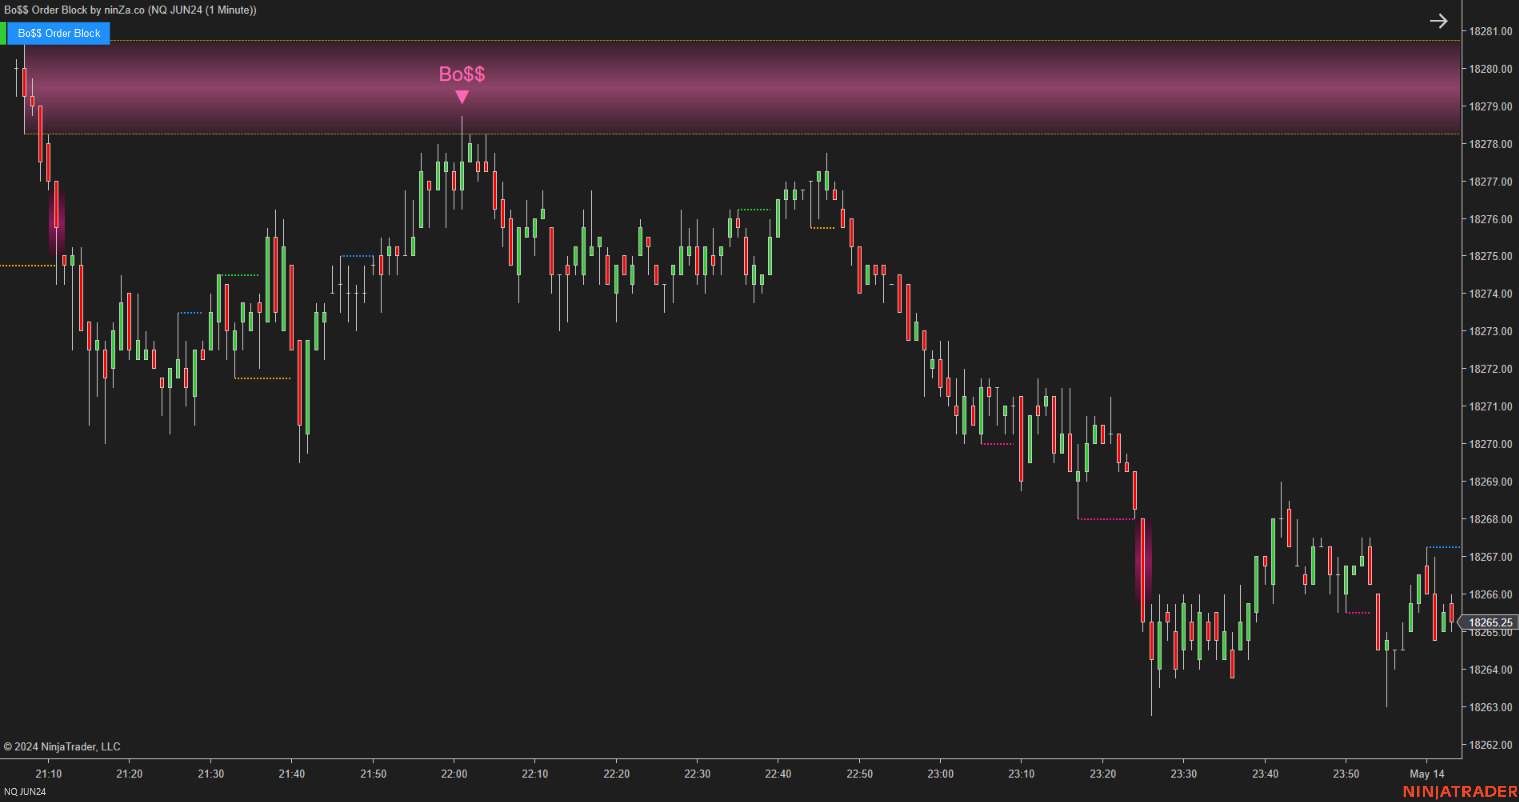Click the current price marker showing 18265.25

pos(1488,622)
